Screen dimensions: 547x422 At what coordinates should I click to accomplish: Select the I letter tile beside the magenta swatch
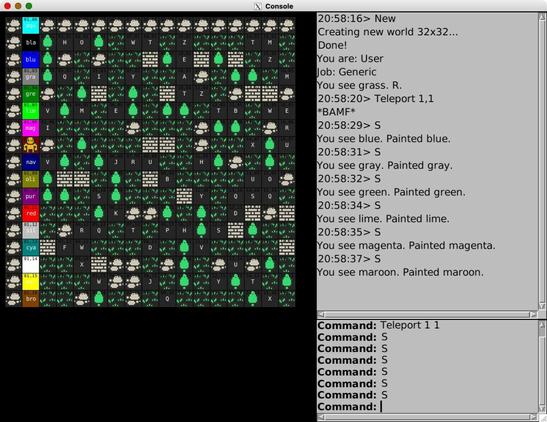(x=48, y=128)
